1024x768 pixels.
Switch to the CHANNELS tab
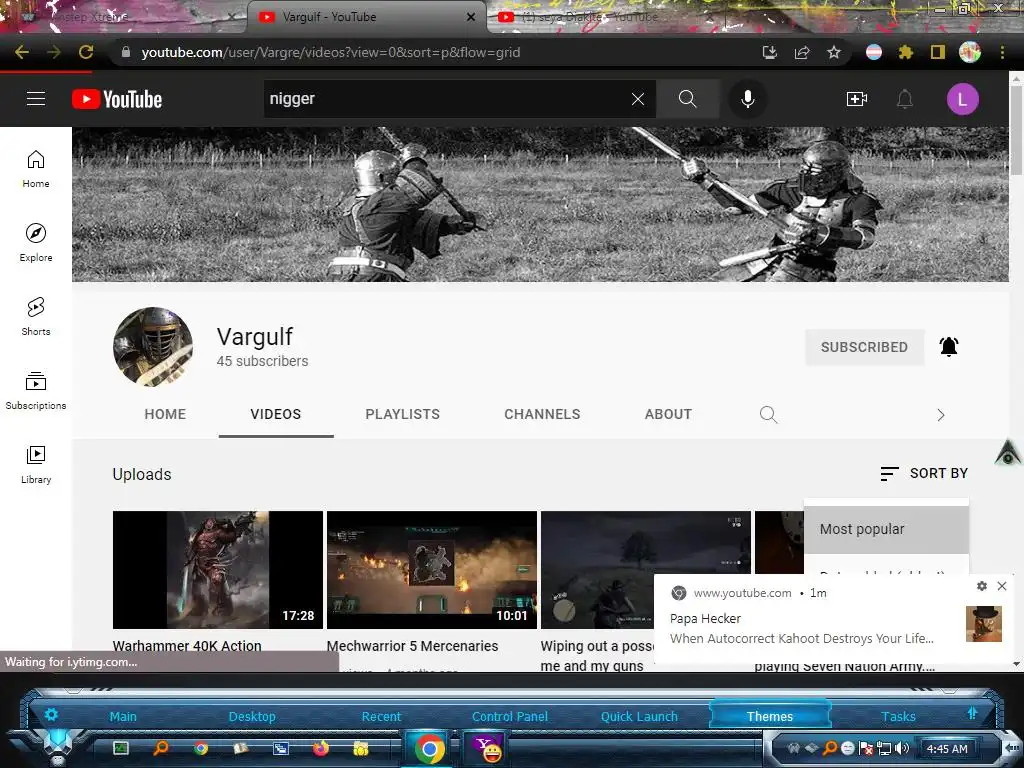point(542,414)
